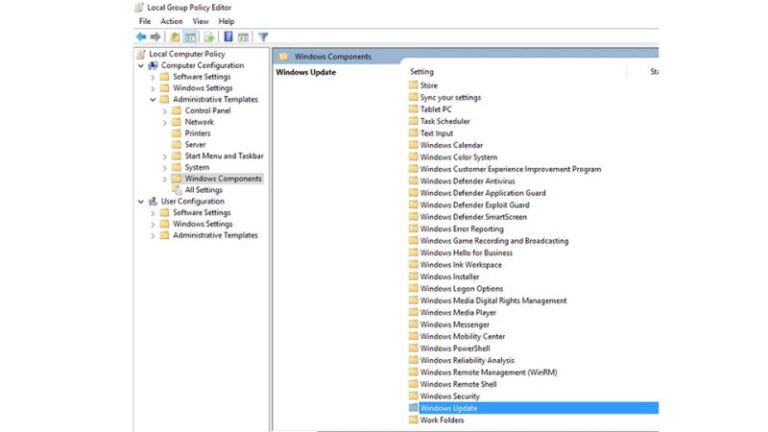
Task: Open the View menu
Action: coord(200,21)
